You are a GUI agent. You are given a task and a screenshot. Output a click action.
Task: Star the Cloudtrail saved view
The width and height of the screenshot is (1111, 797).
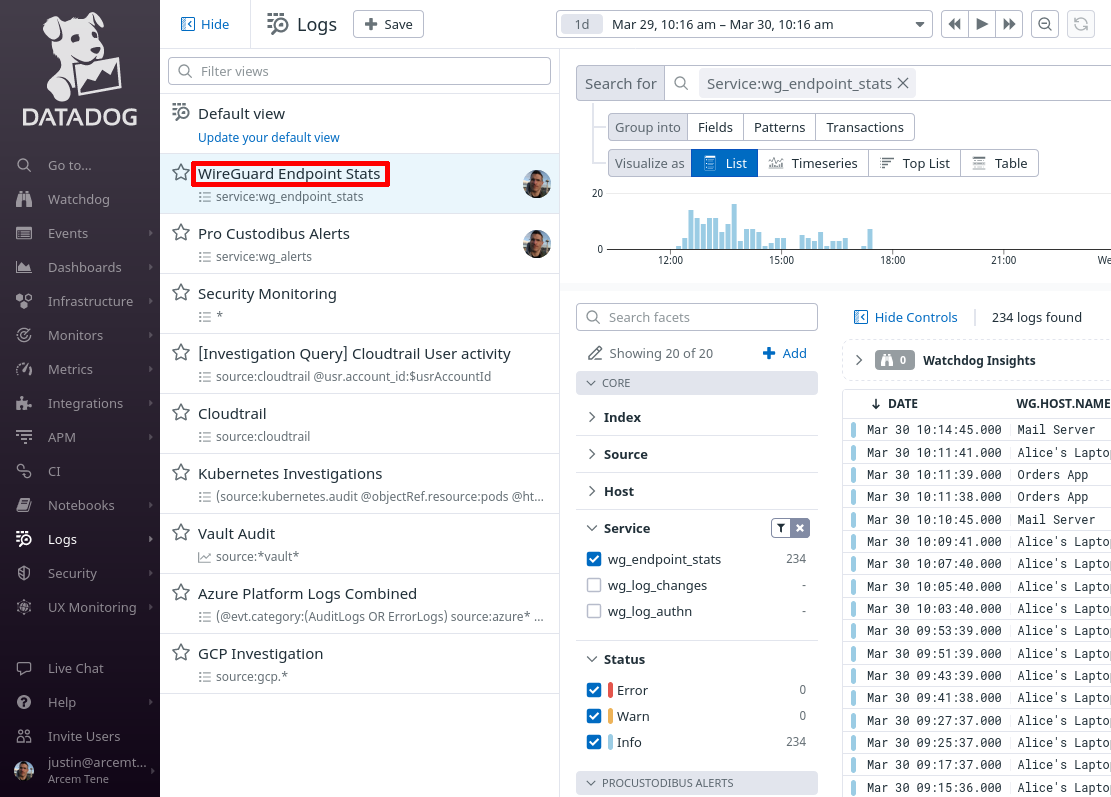click(181, 412)
